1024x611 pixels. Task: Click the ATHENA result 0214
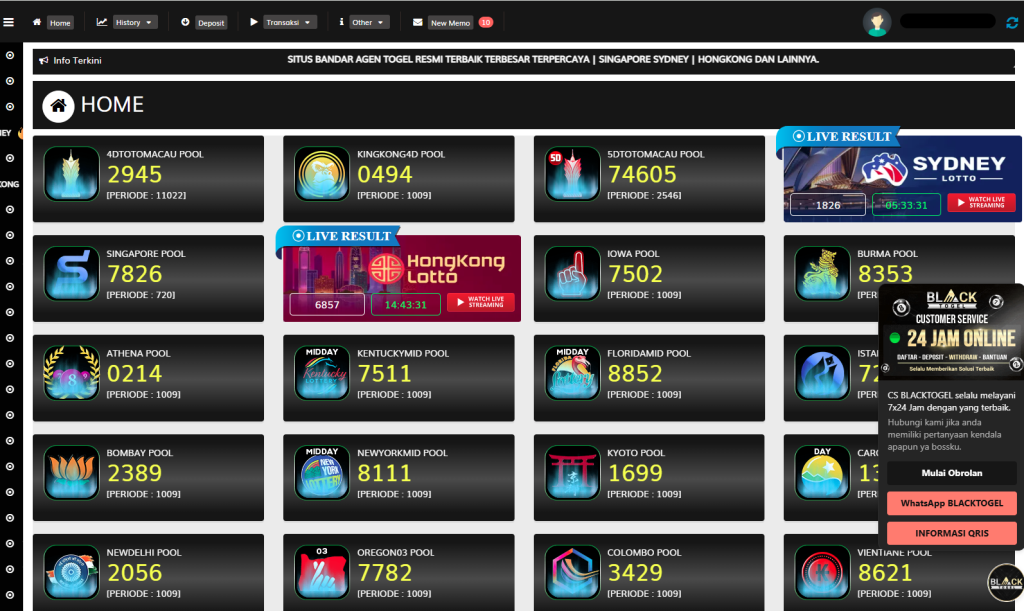click(135, 373)
